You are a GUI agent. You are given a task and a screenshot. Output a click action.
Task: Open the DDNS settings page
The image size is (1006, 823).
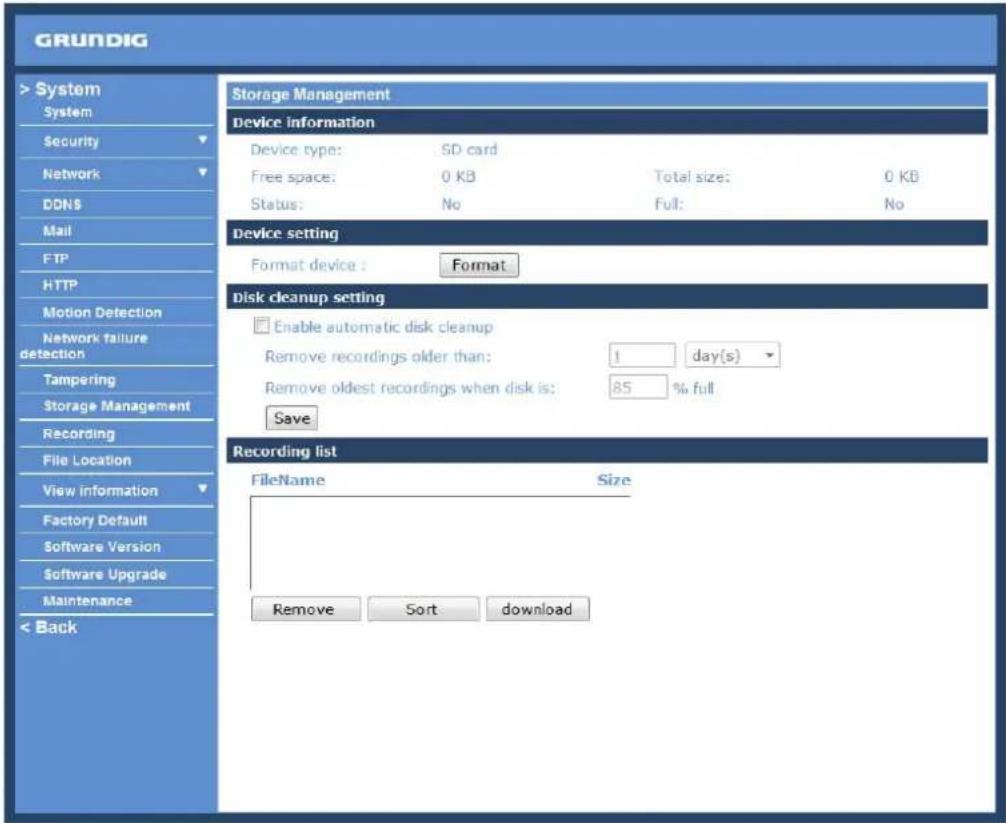[62, 205]
